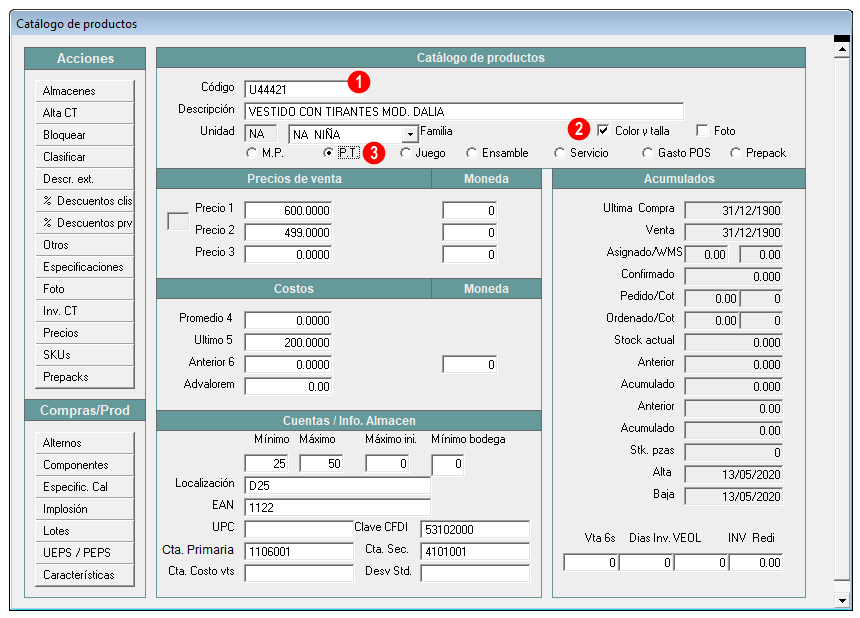Screen dimensions: 860x618
Task: Click the Moneda field for Precio 1
Action: click(469, 211)
